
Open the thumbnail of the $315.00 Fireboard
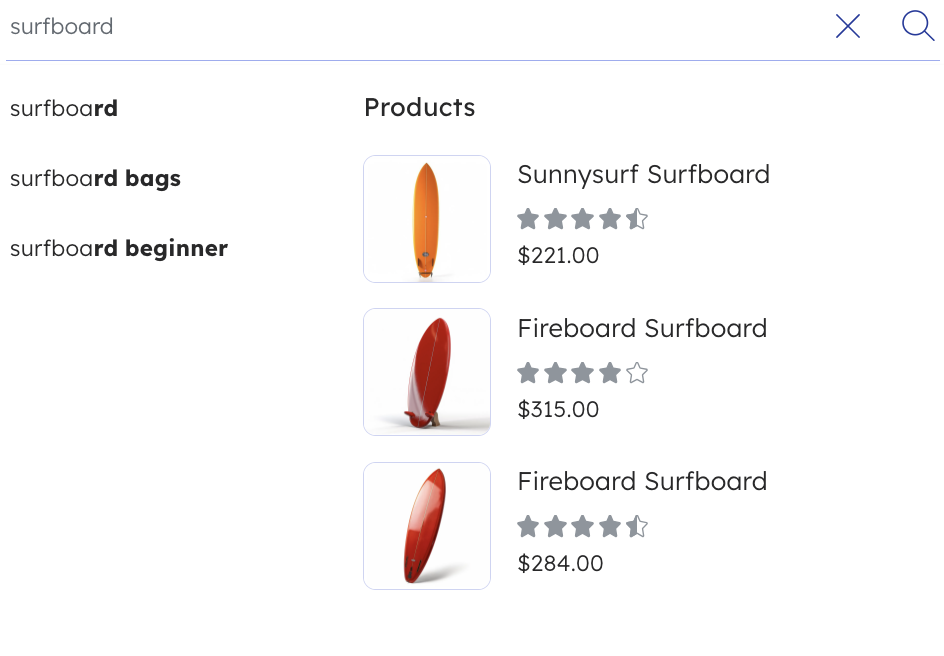pyautogui.click(x=427, y=372)
